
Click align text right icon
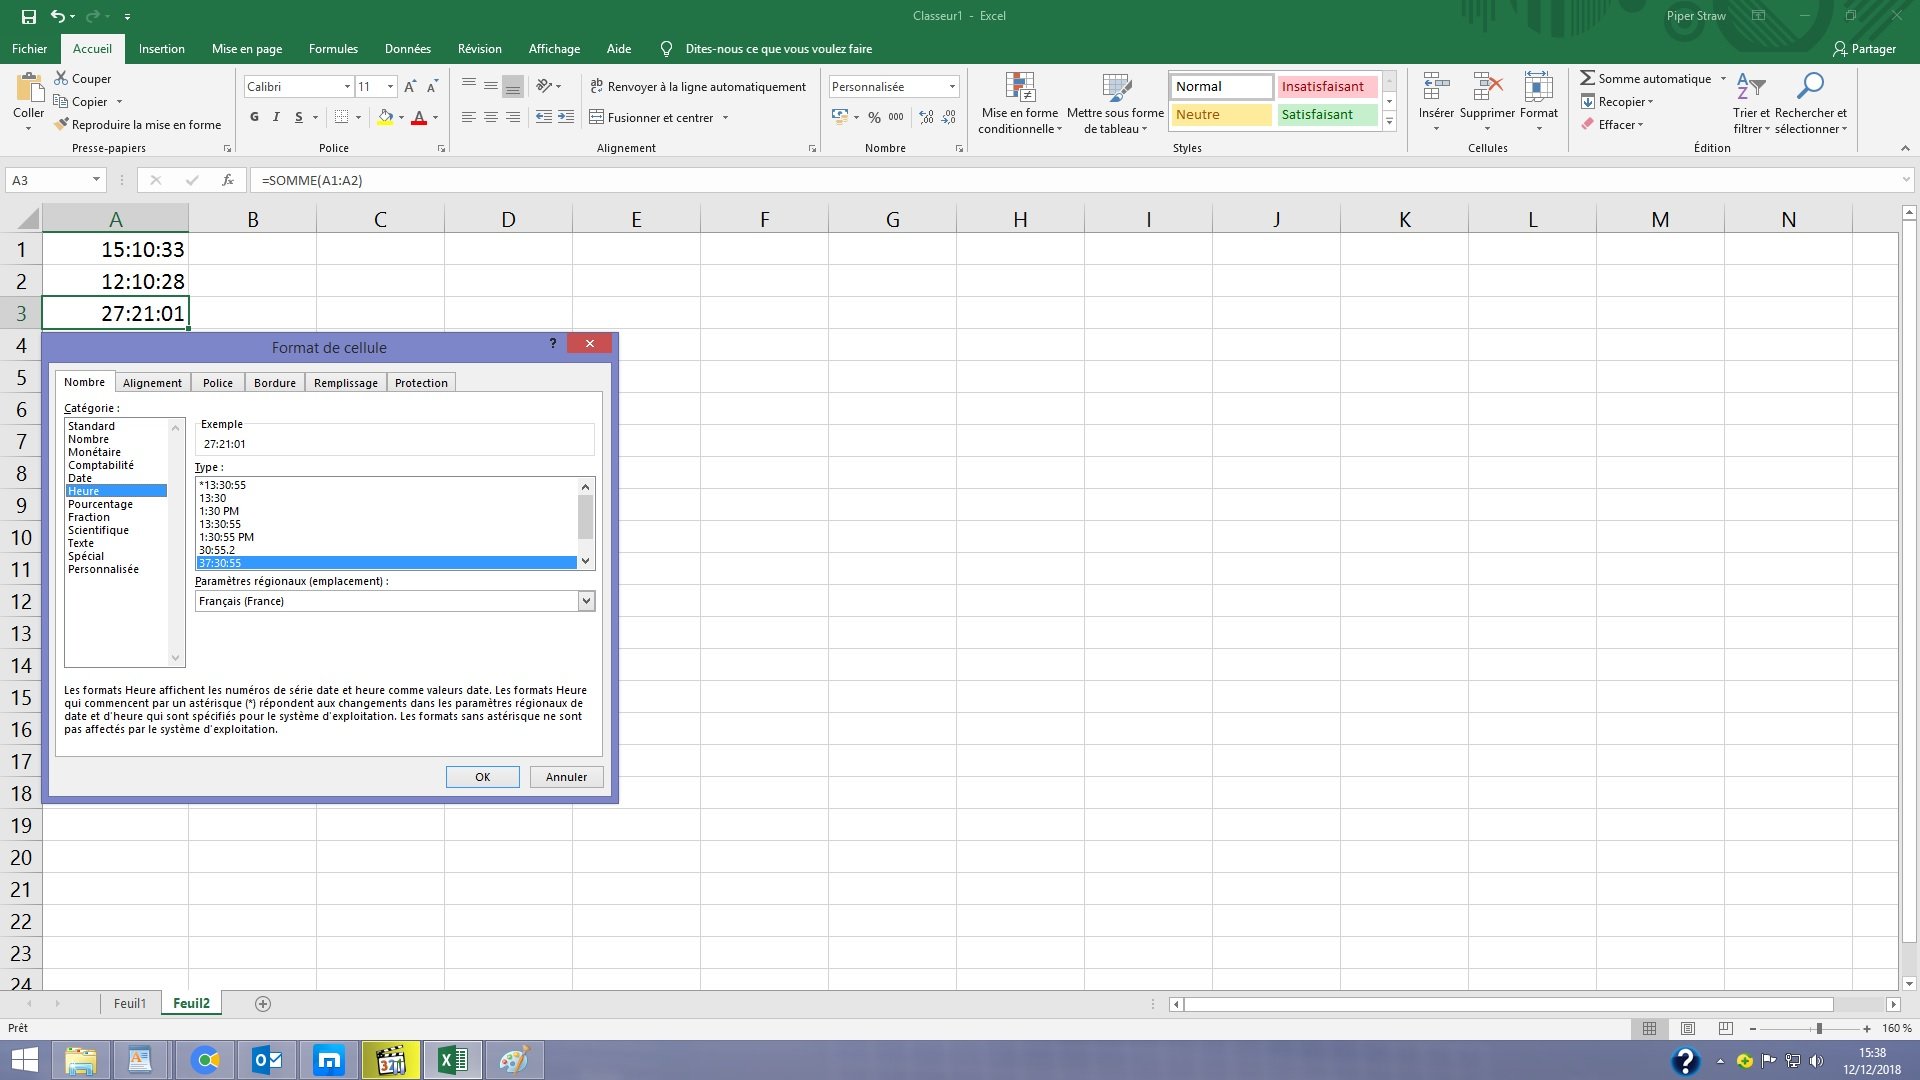coord(512,117)
